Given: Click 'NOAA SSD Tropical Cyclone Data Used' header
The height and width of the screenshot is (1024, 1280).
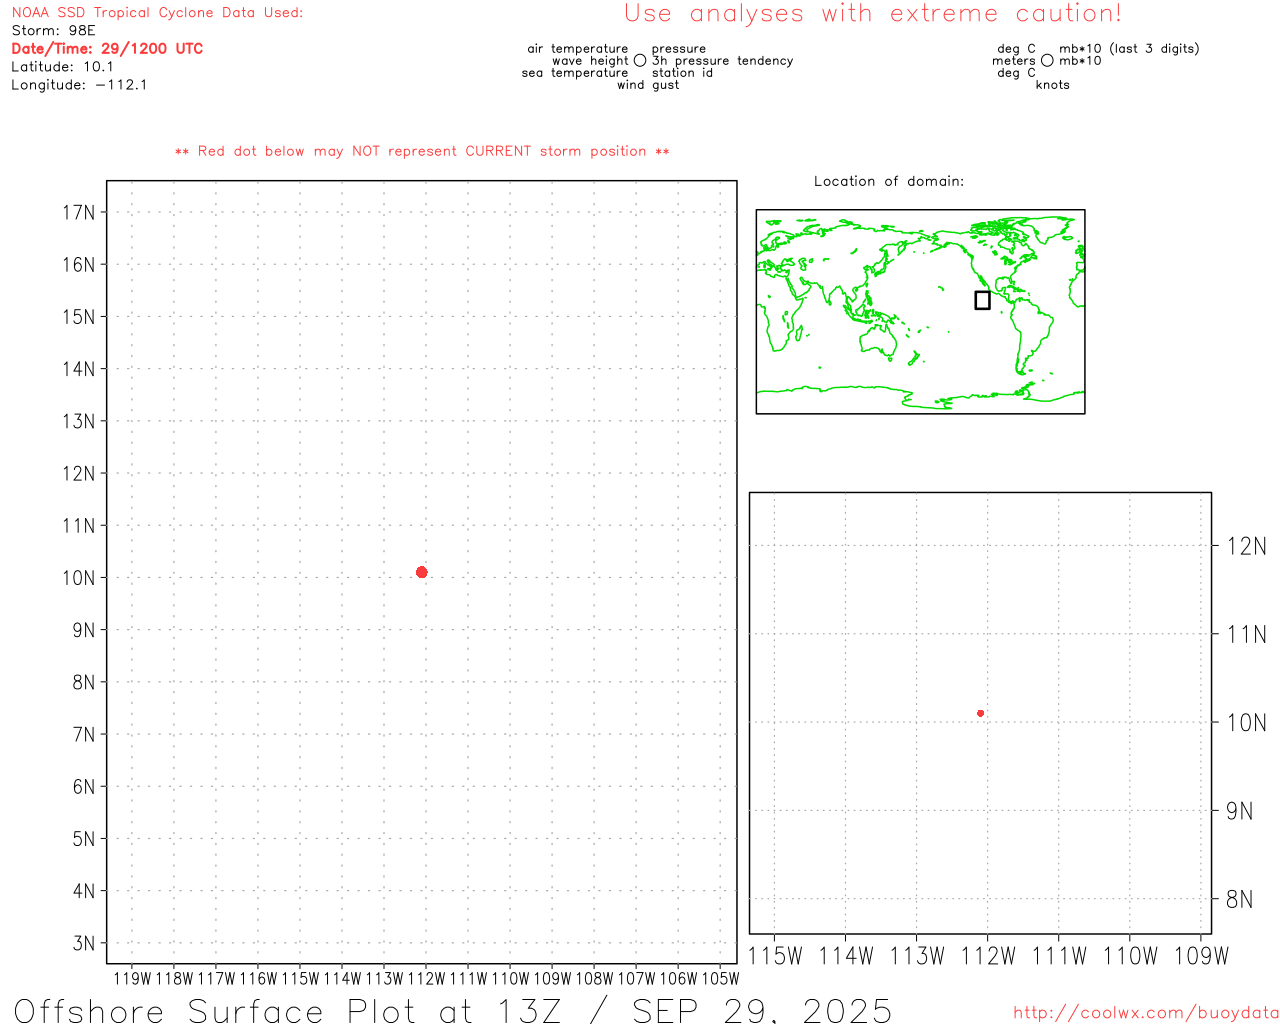Looking at the screenshot, I should [x=157, y=13].
